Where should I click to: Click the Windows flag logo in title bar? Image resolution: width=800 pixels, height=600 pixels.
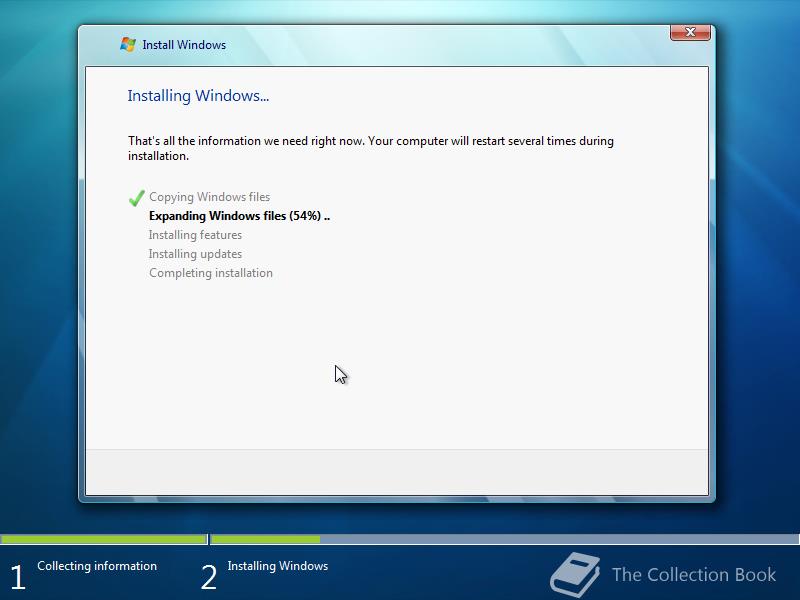coord(128,44)
